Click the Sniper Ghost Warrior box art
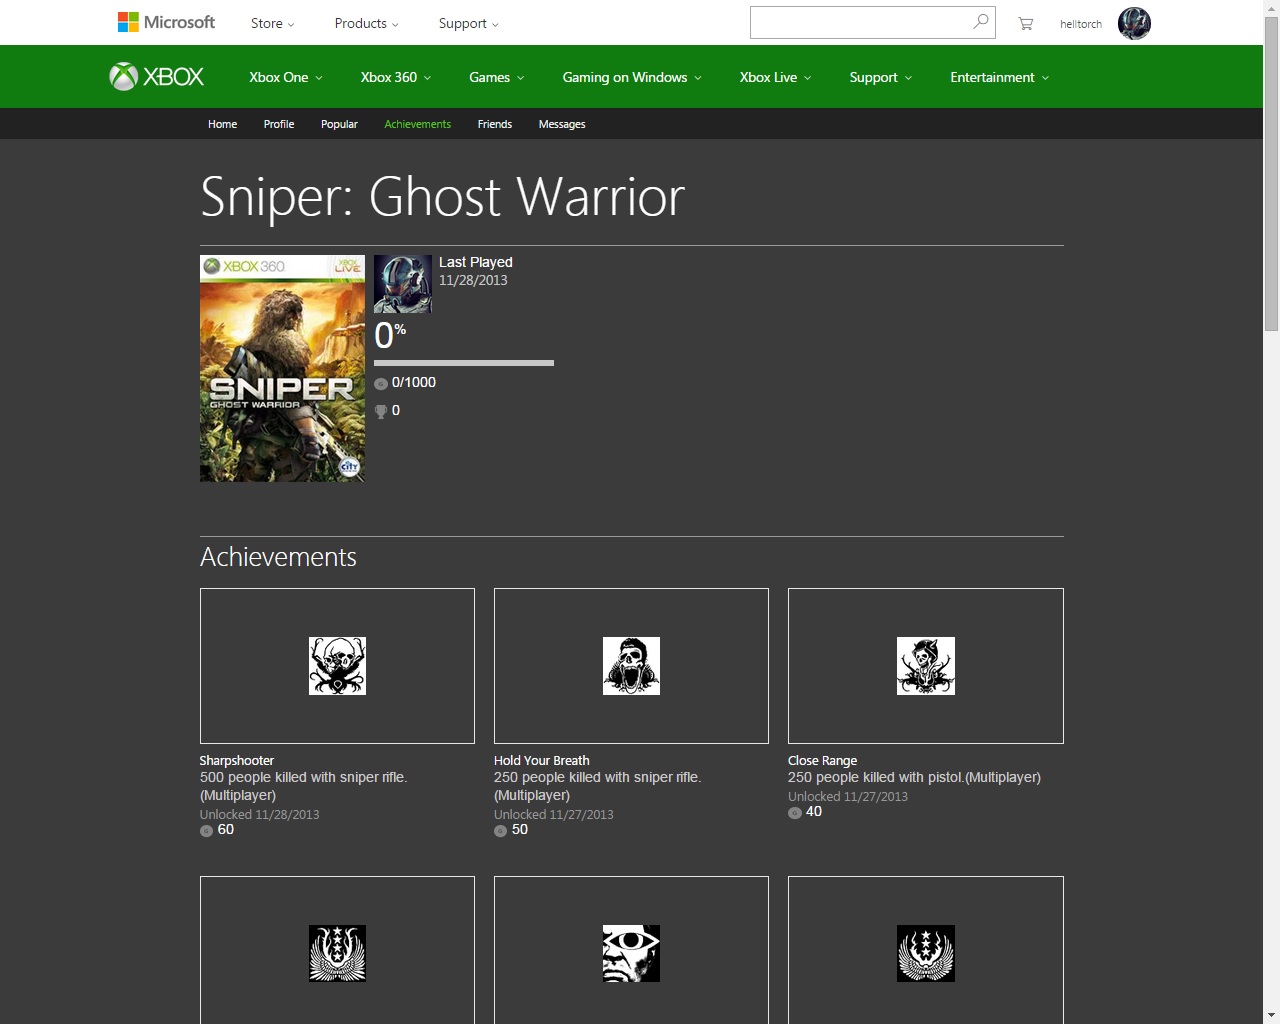Screen dimensions: 1280x1024 282,368
